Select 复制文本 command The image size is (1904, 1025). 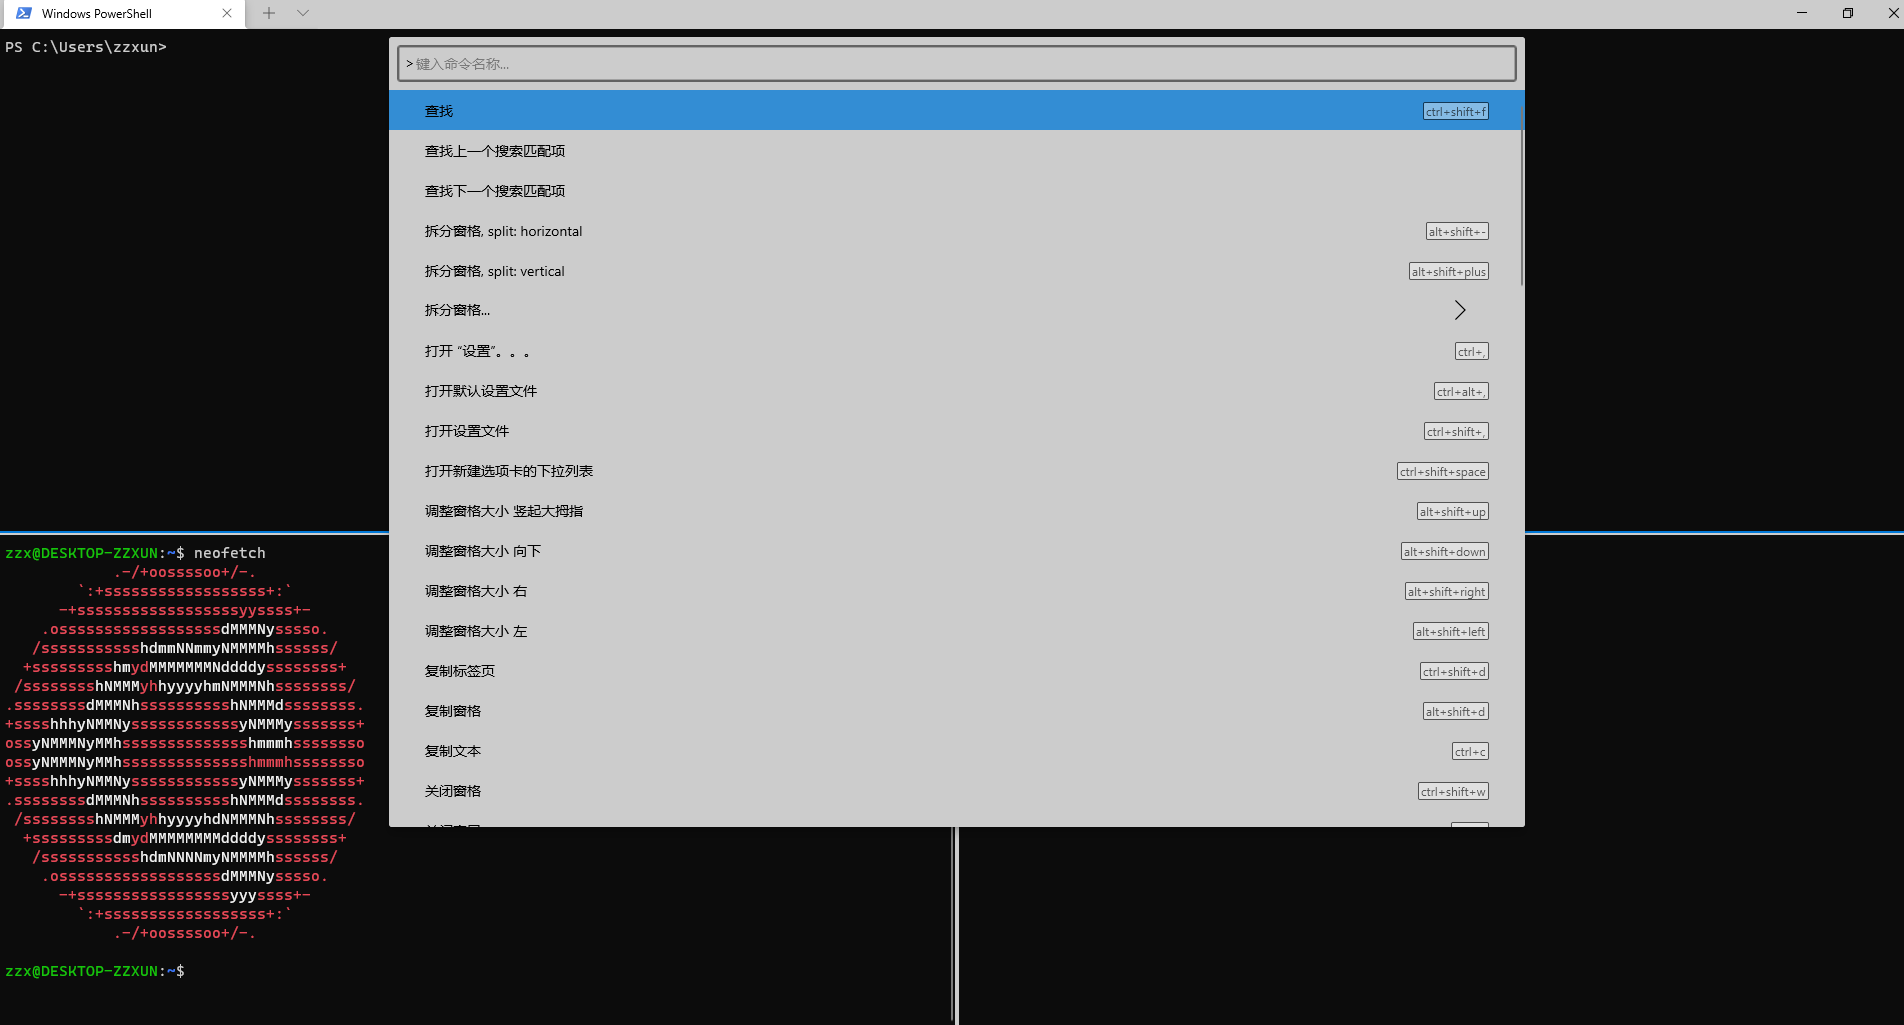956,751
